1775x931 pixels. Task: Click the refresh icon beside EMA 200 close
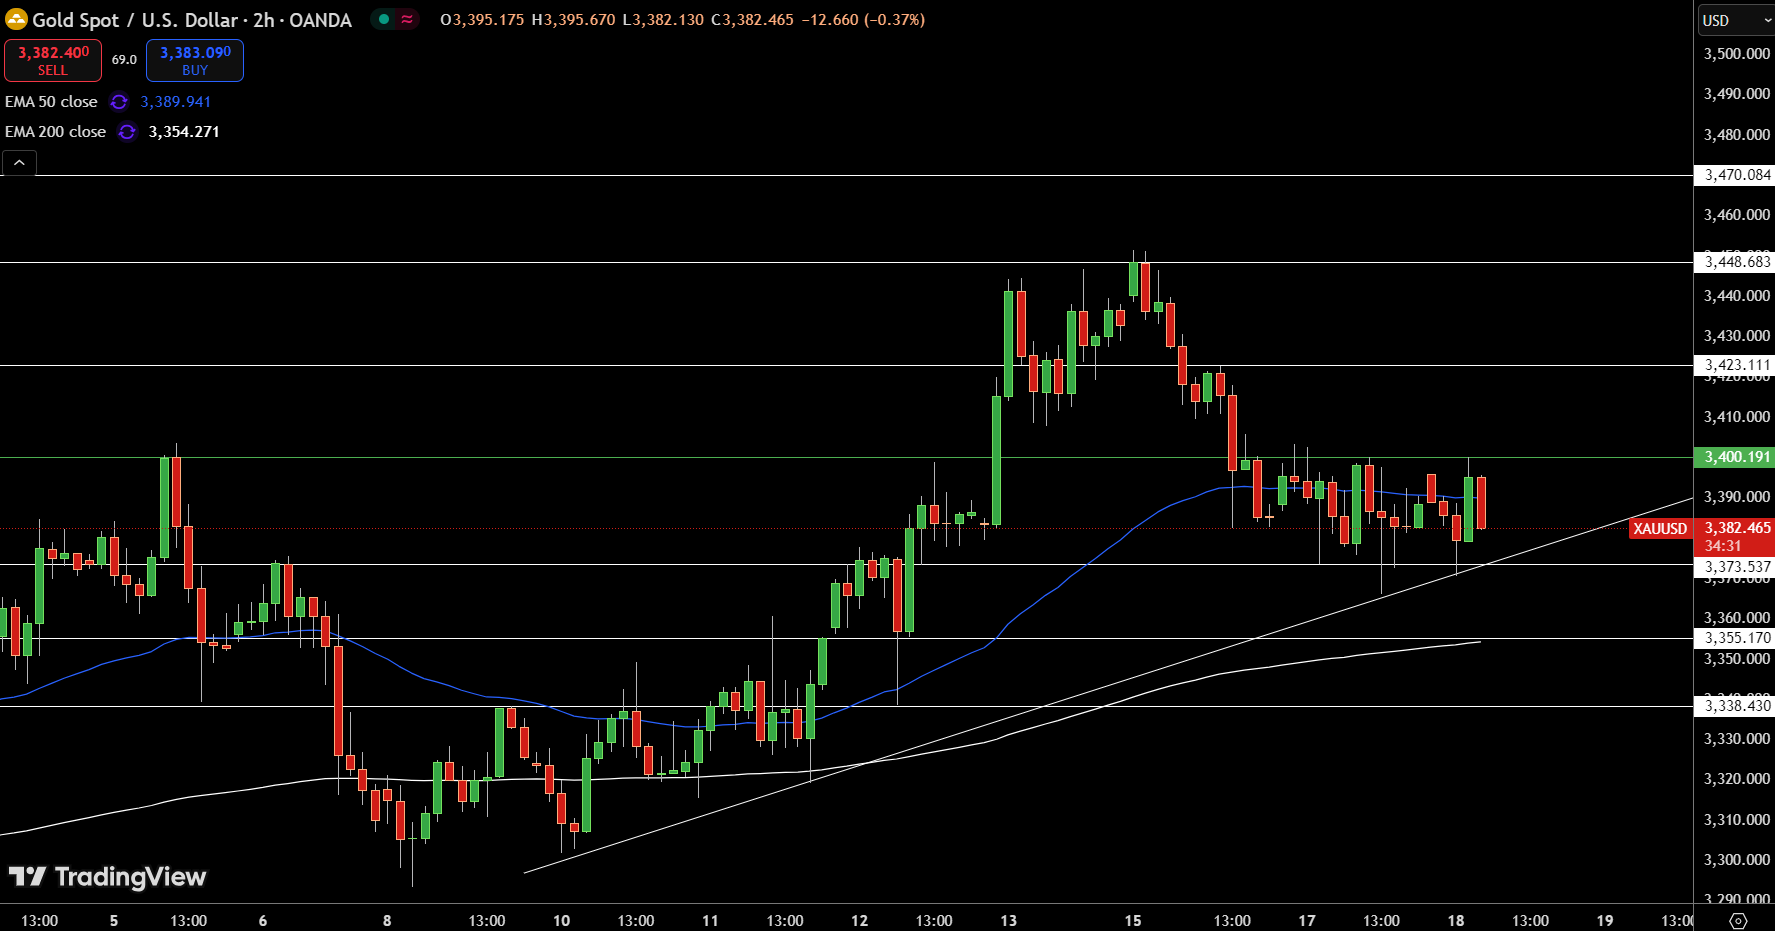(127, 132)
